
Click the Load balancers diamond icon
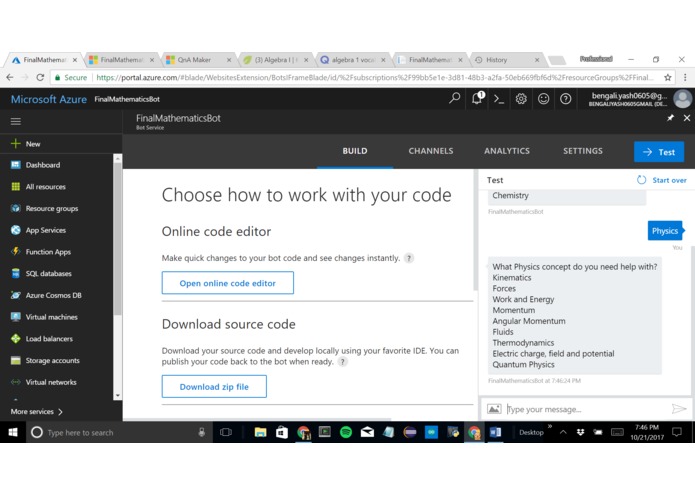[x=16, y=338]
